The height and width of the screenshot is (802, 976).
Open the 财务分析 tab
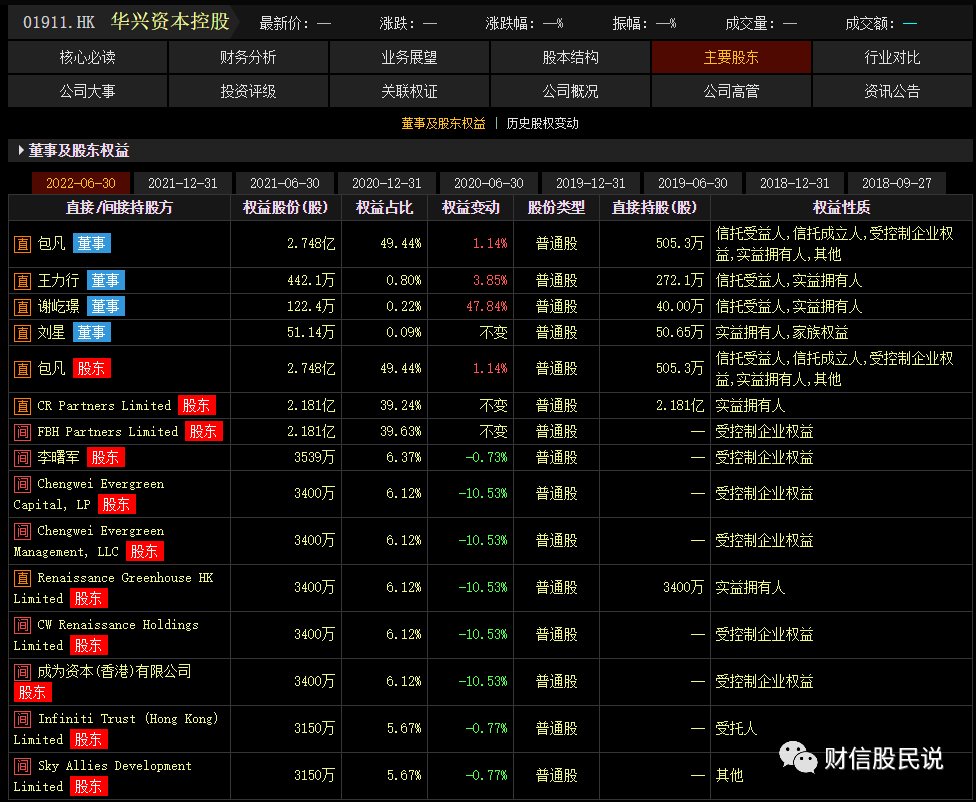[x=248, y=57]
